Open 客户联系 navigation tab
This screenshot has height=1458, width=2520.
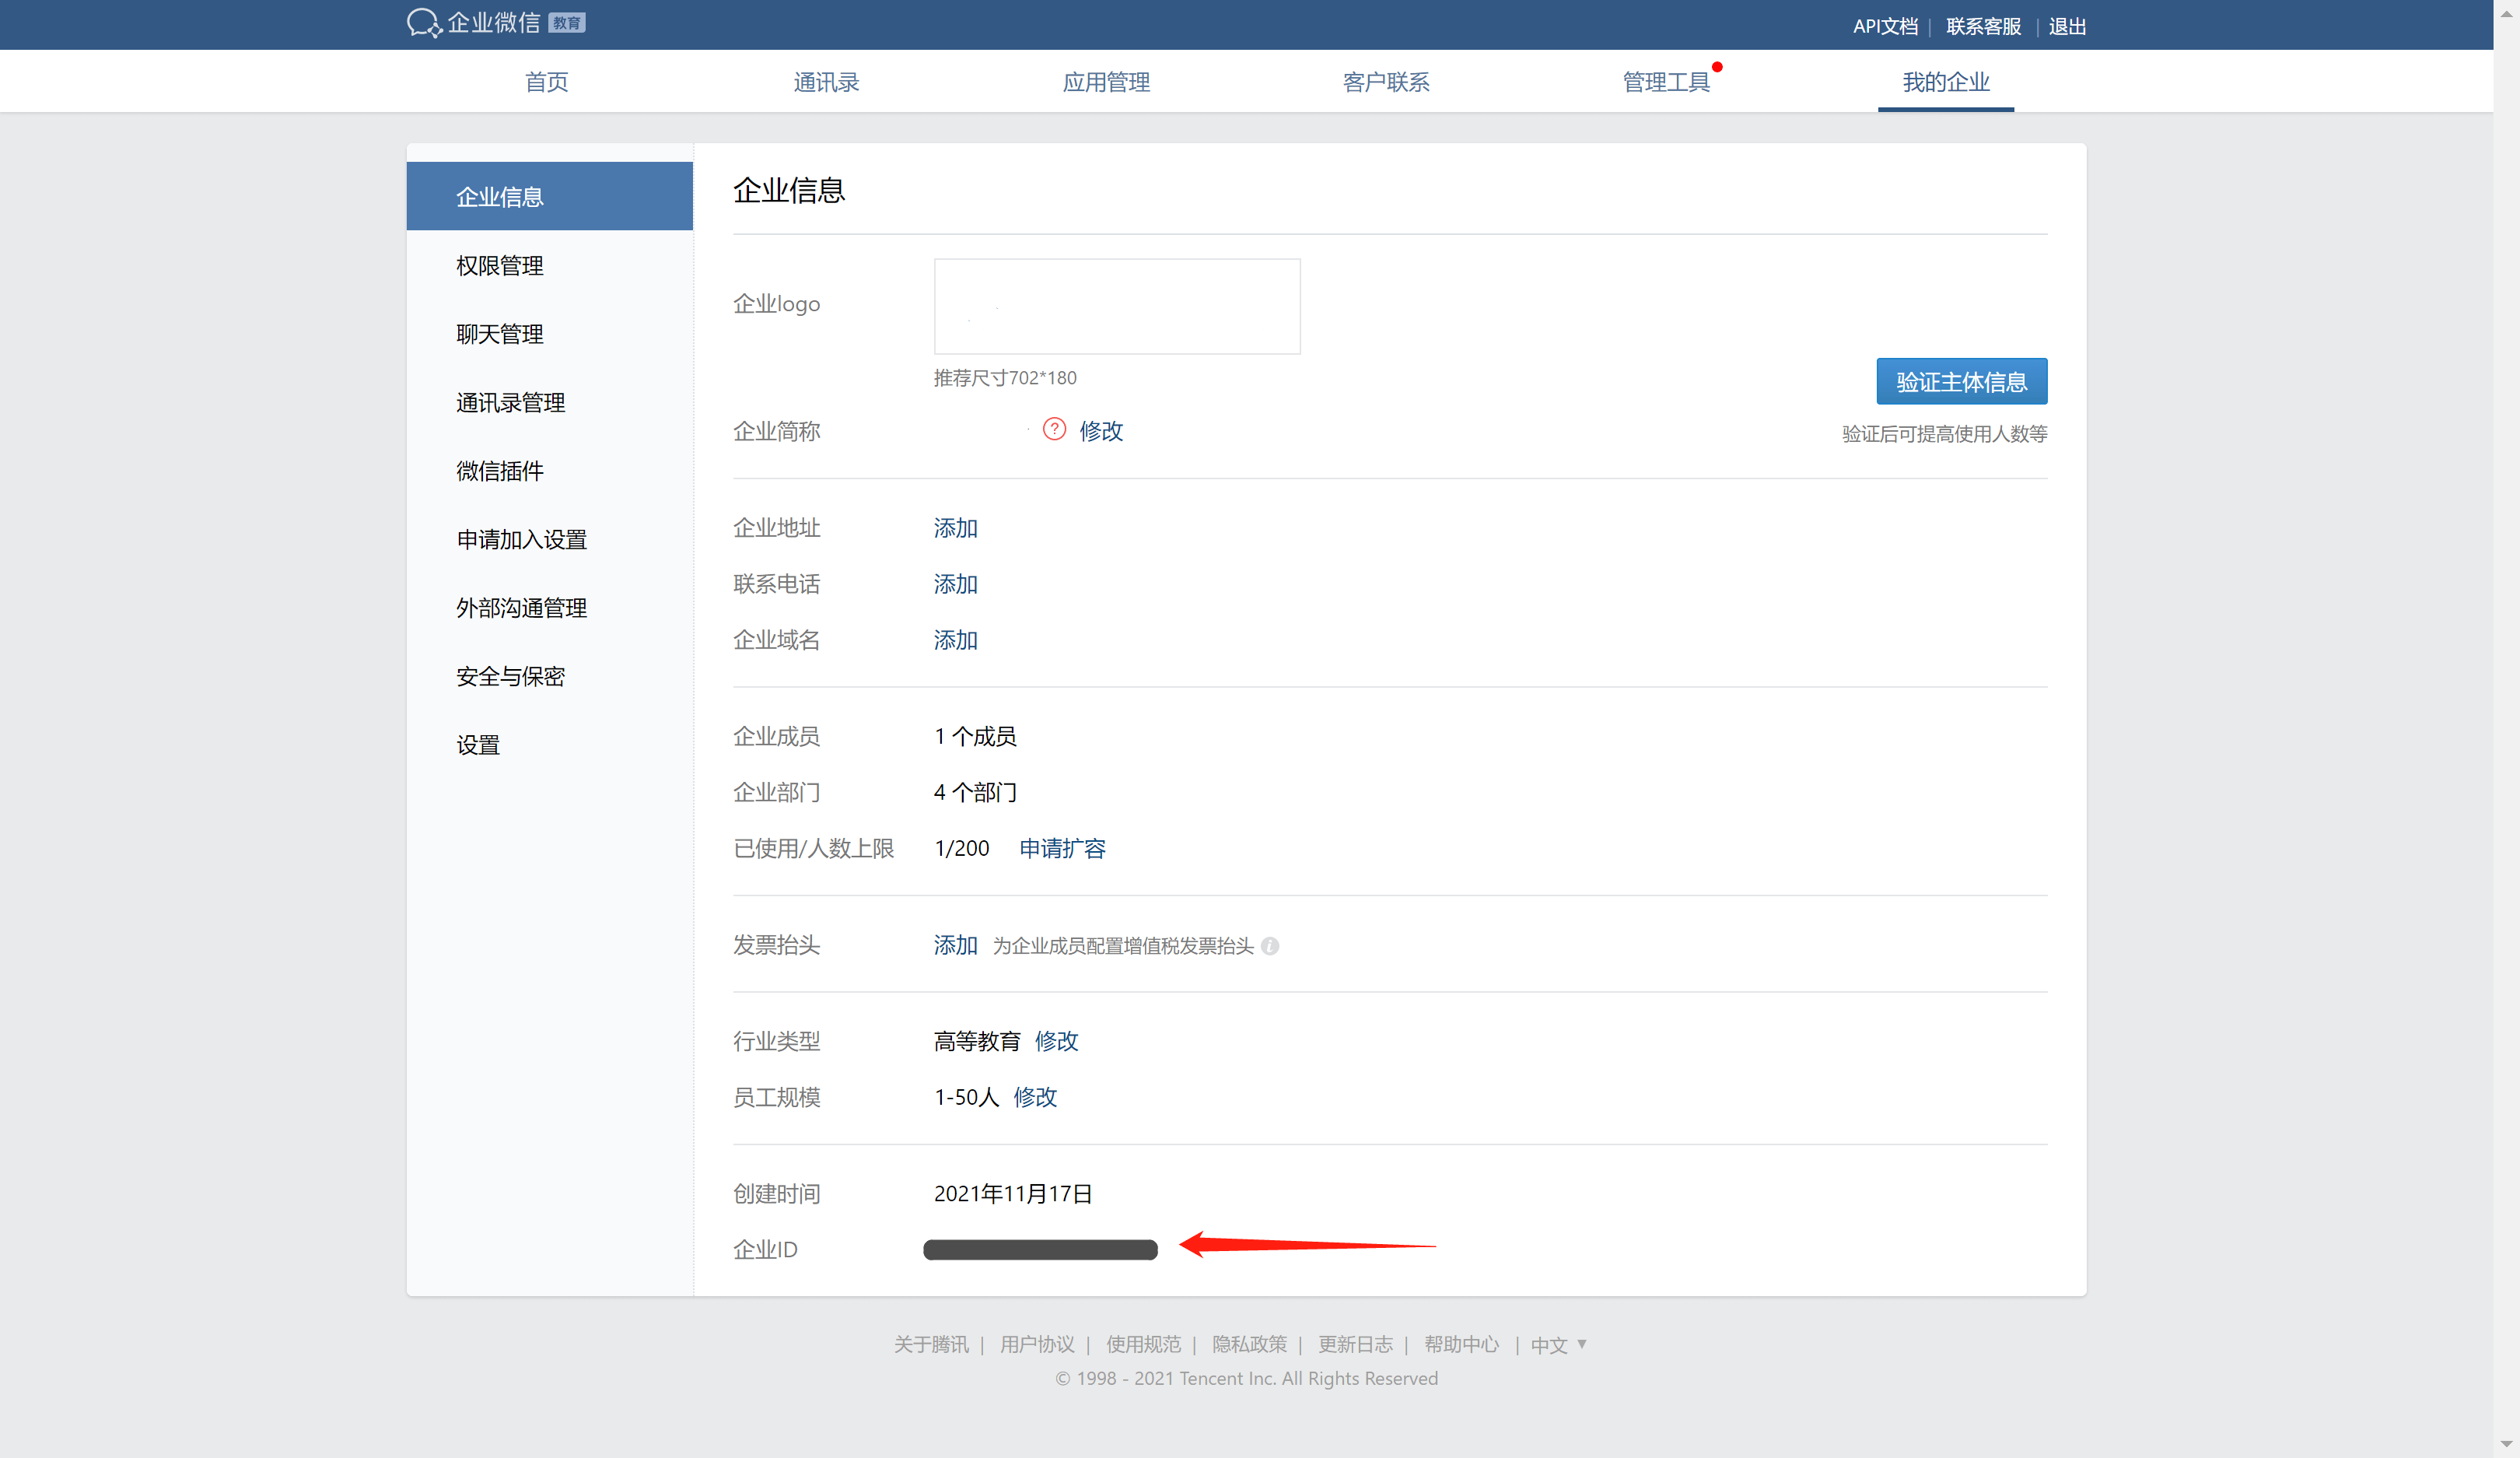point(1386,82)
